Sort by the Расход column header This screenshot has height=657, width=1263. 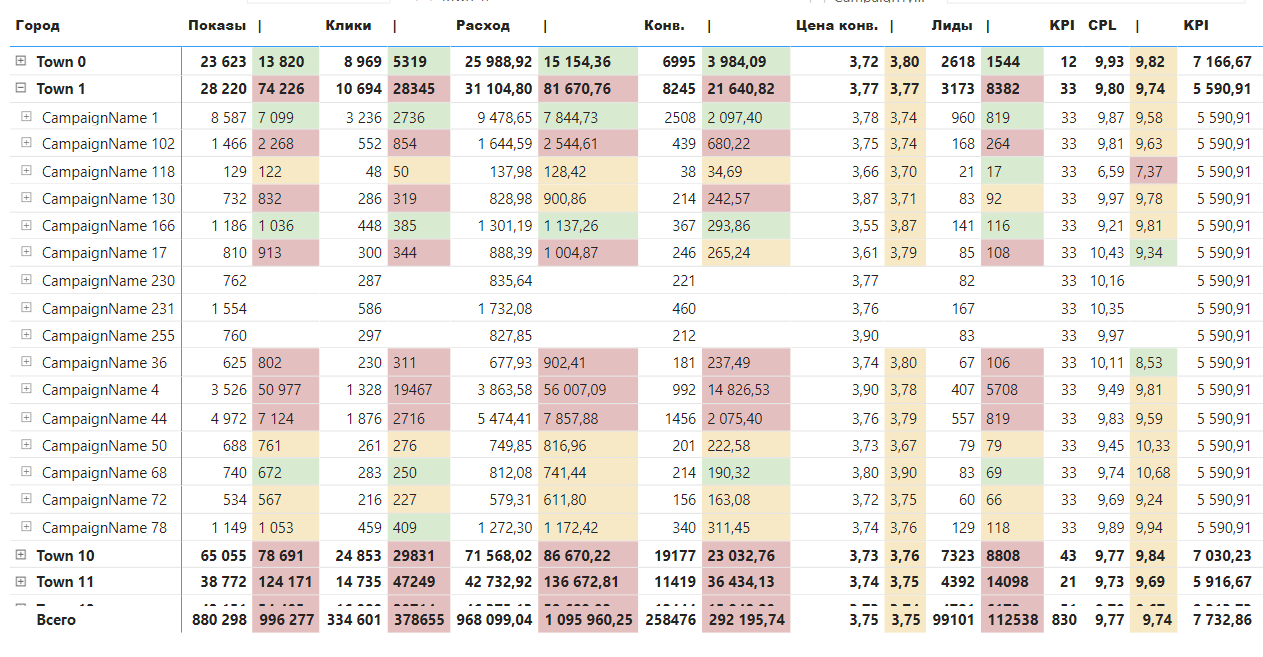482,25
